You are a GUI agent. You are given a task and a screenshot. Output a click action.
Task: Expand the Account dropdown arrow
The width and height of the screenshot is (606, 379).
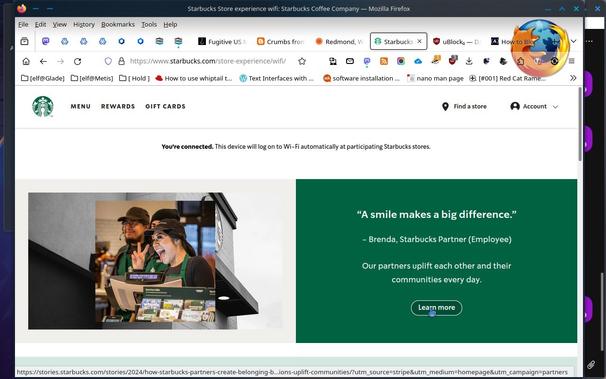(555, 107)
